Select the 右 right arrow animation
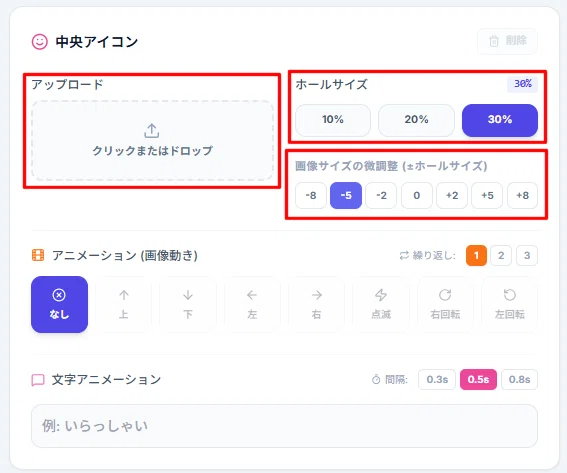 pyautogui.click(x=316, y=304)
